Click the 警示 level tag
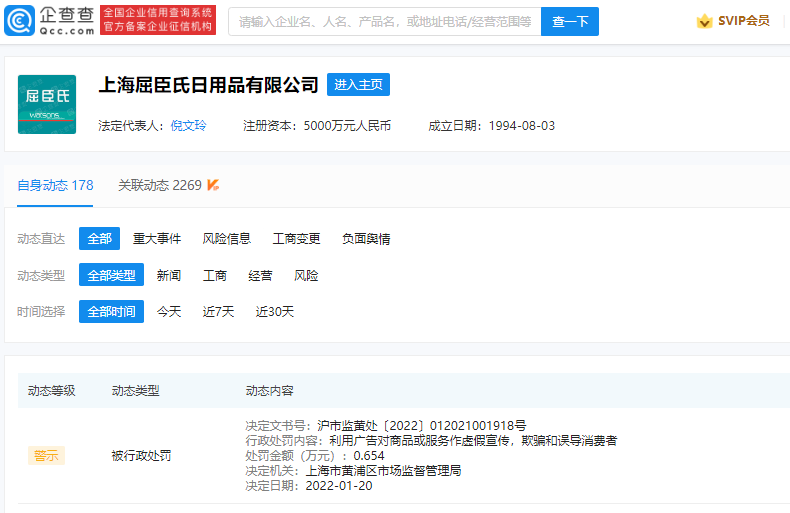 click(46, 456)
